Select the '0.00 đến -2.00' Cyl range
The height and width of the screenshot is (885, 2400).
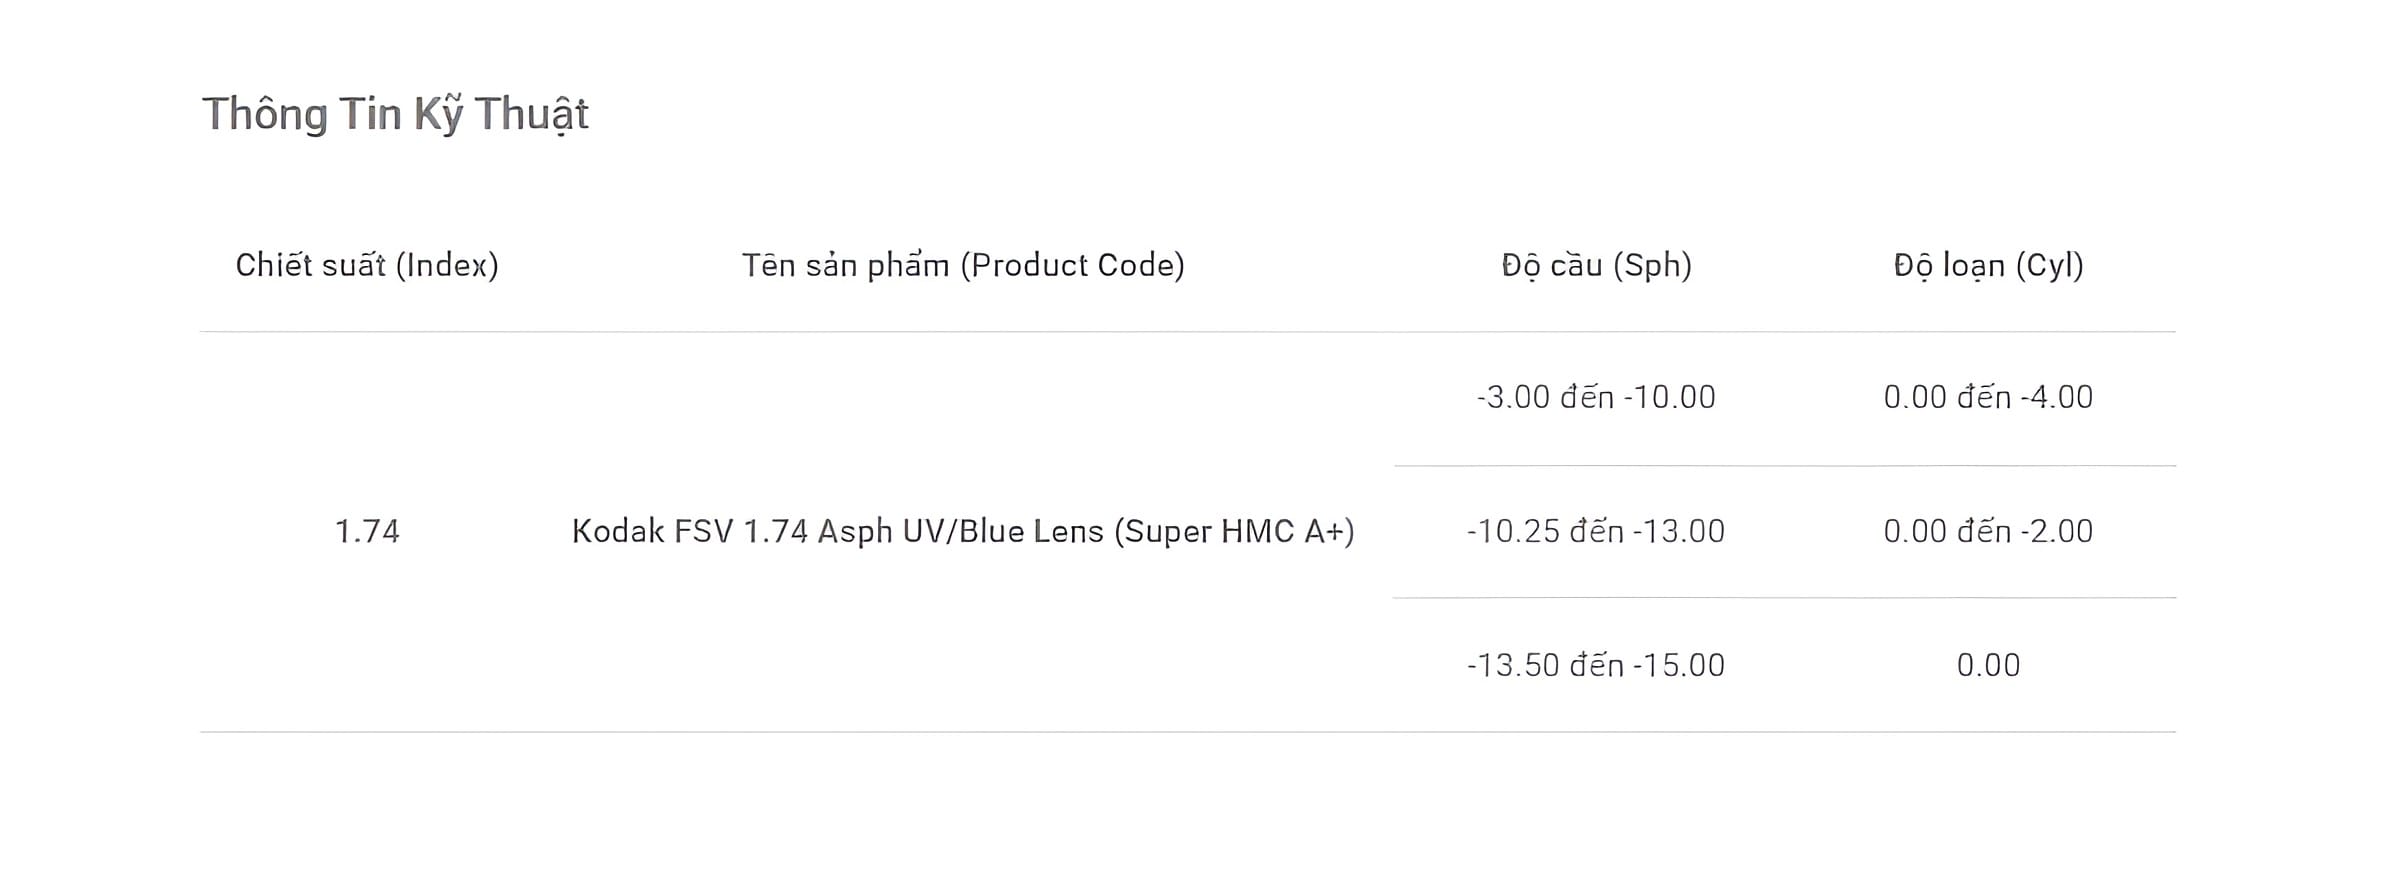1988,531
